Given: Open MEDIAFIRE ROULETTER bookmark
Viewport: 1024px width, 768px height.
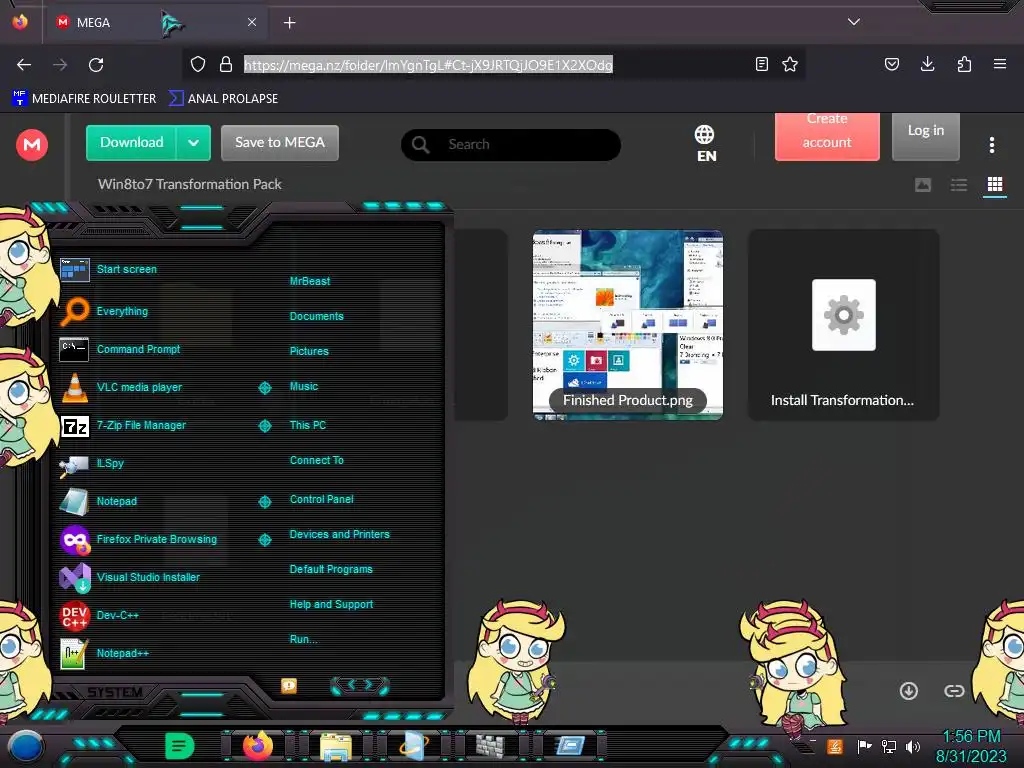Looking at the screenshot, I should (x=84, y=99).
